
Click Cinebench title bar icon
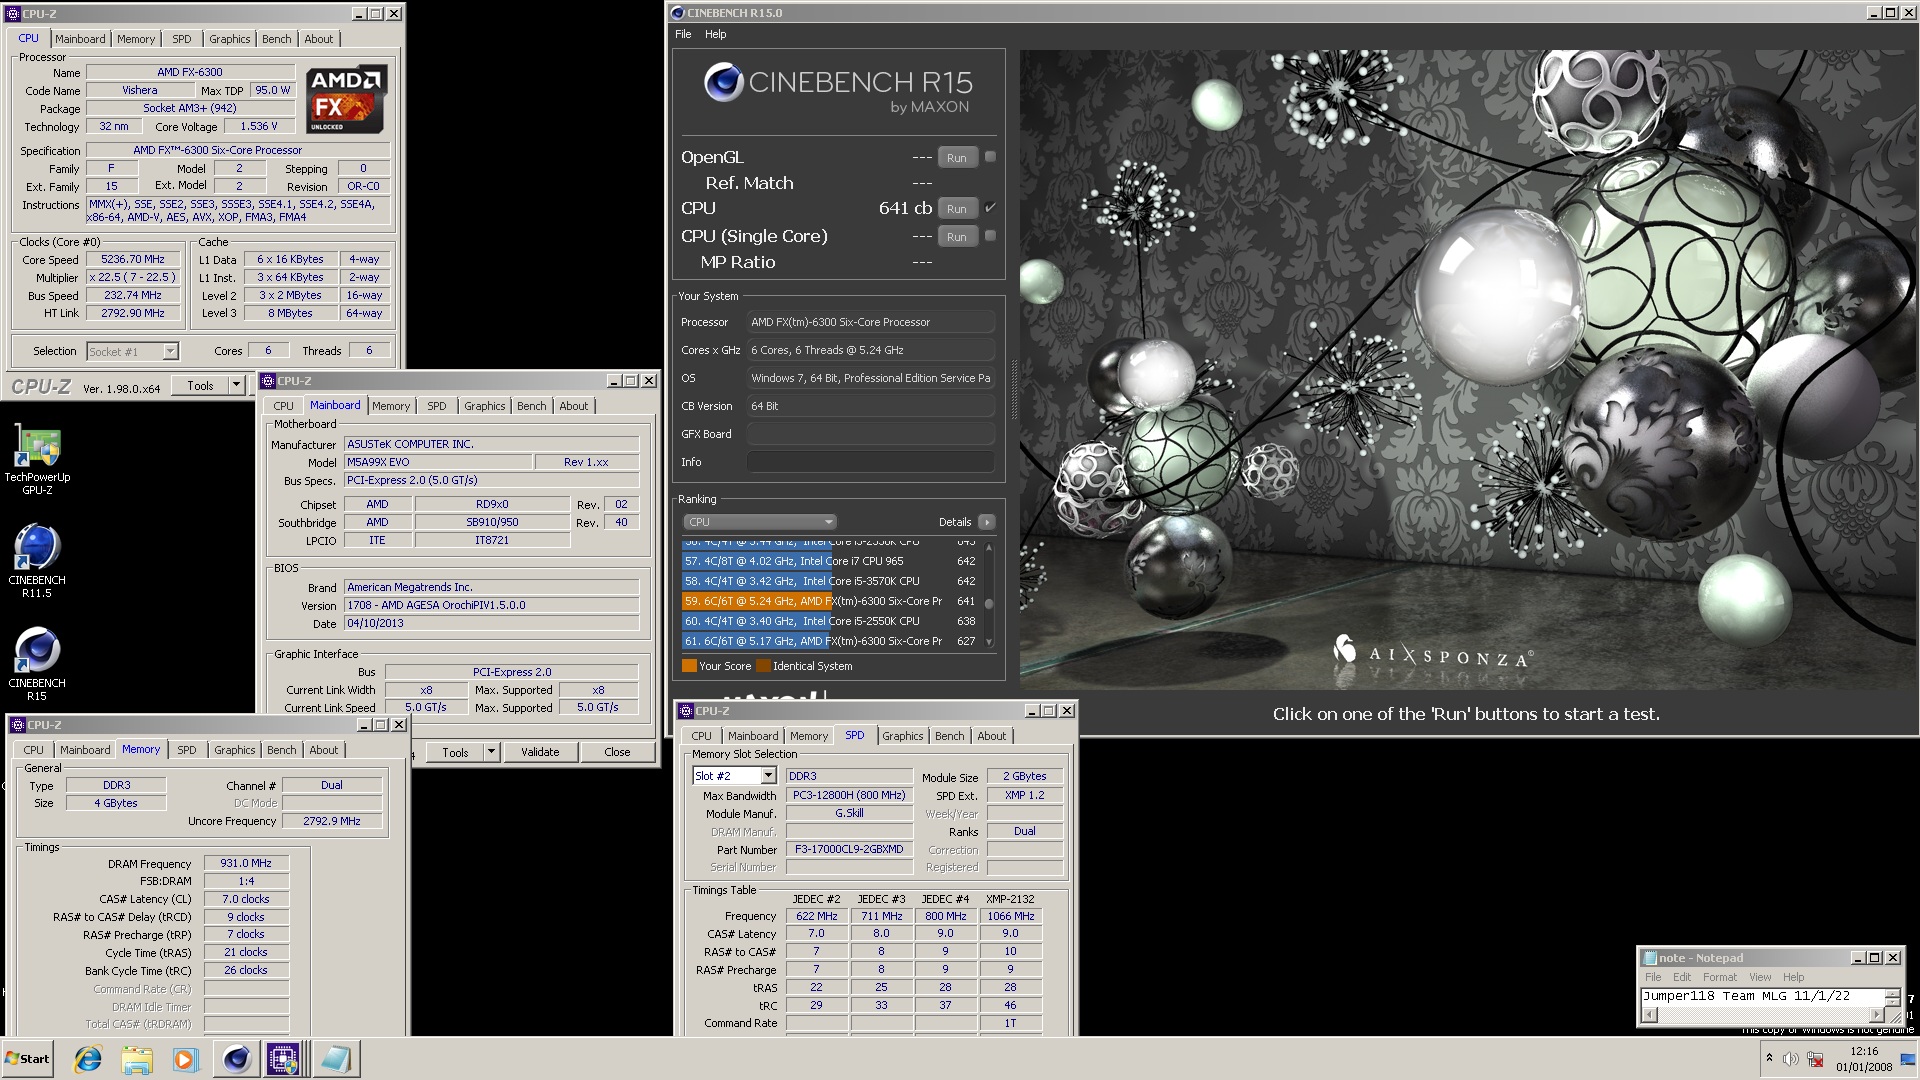[x=678, y=13]
